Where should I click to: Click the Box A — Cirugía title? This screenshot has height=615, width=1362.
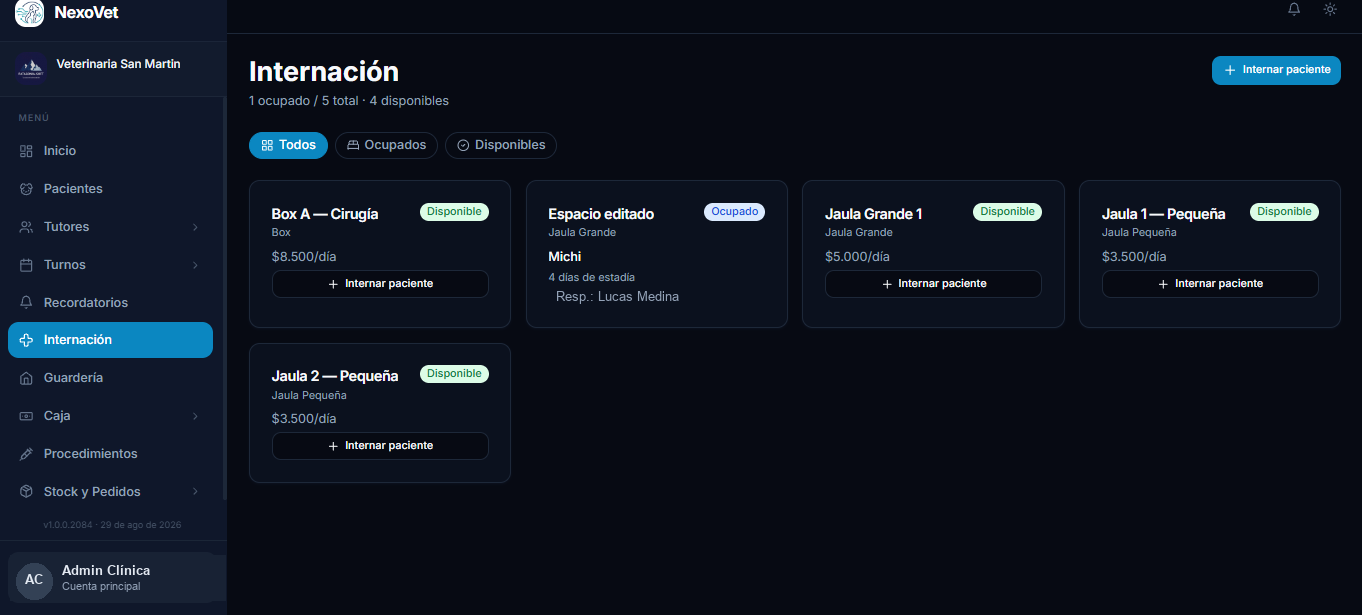coord(325,214)
